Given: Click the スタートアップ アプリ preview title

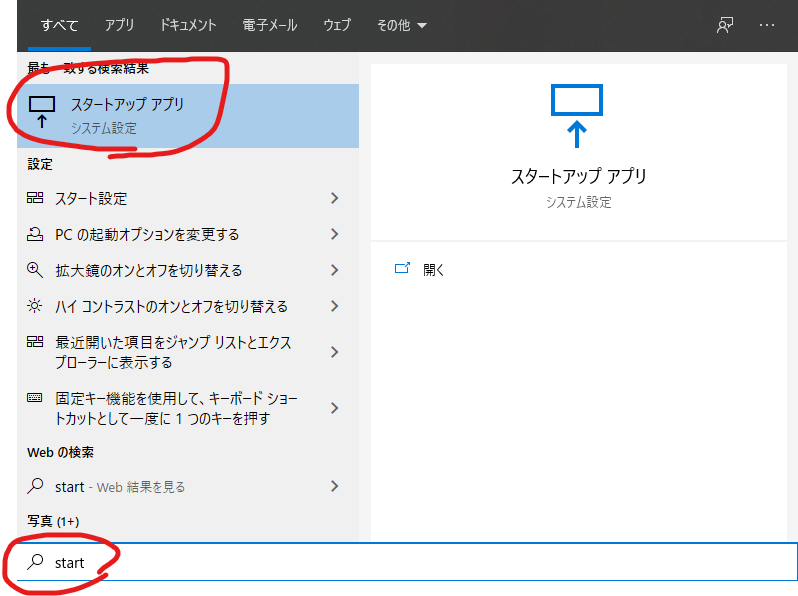Looking at the screenshot, I should (x=579, y=176).
